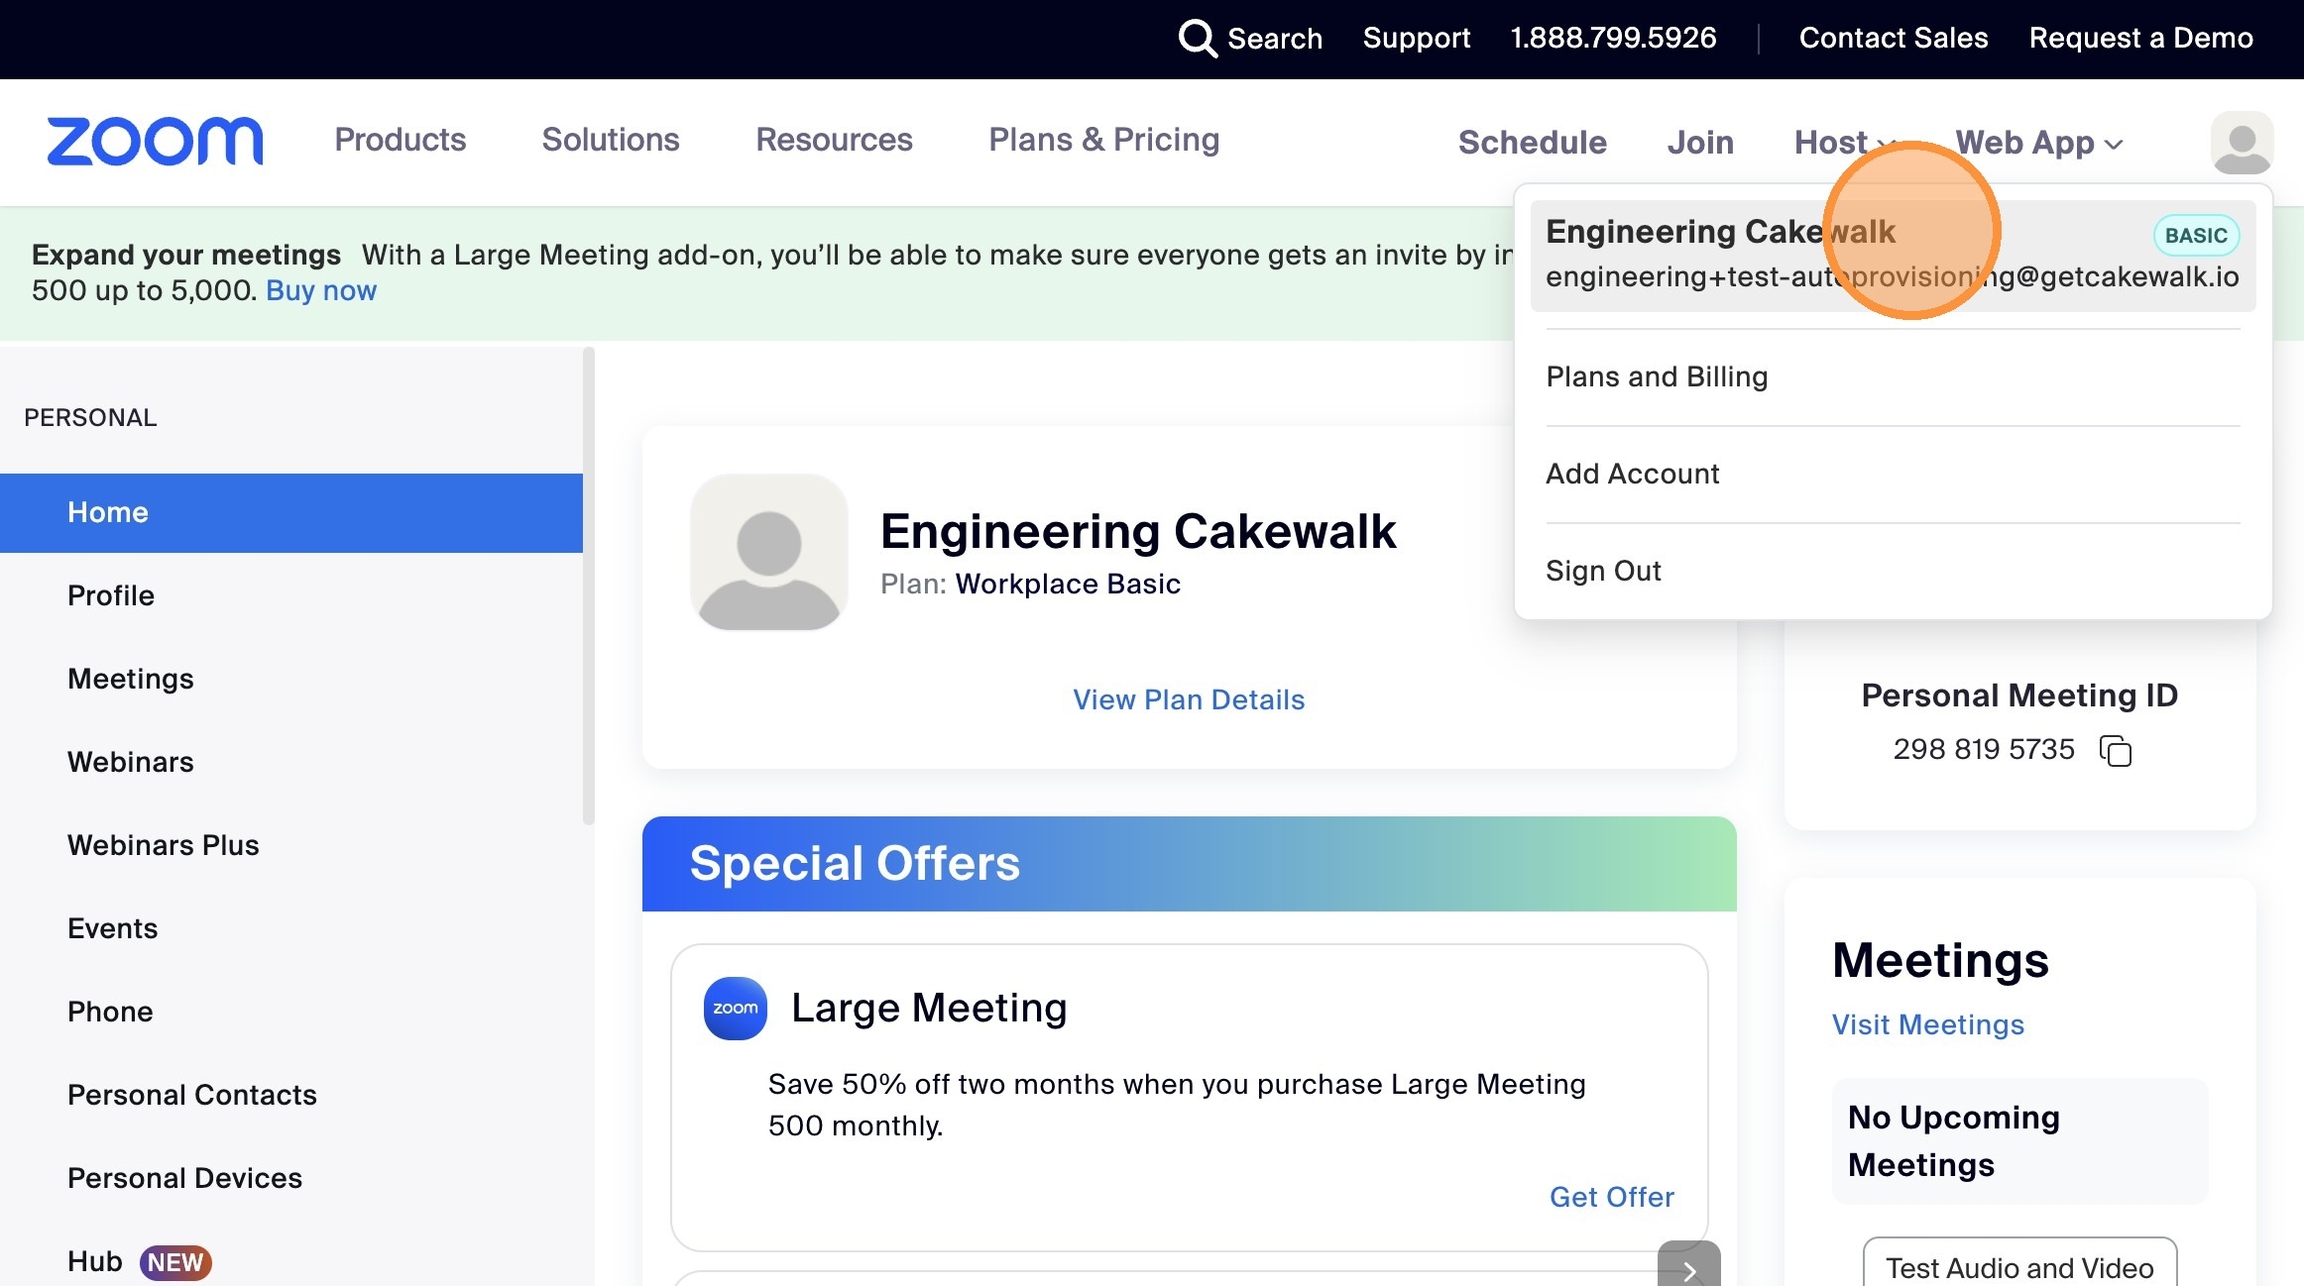Select Add Account option

click(x=1632, y=474)
